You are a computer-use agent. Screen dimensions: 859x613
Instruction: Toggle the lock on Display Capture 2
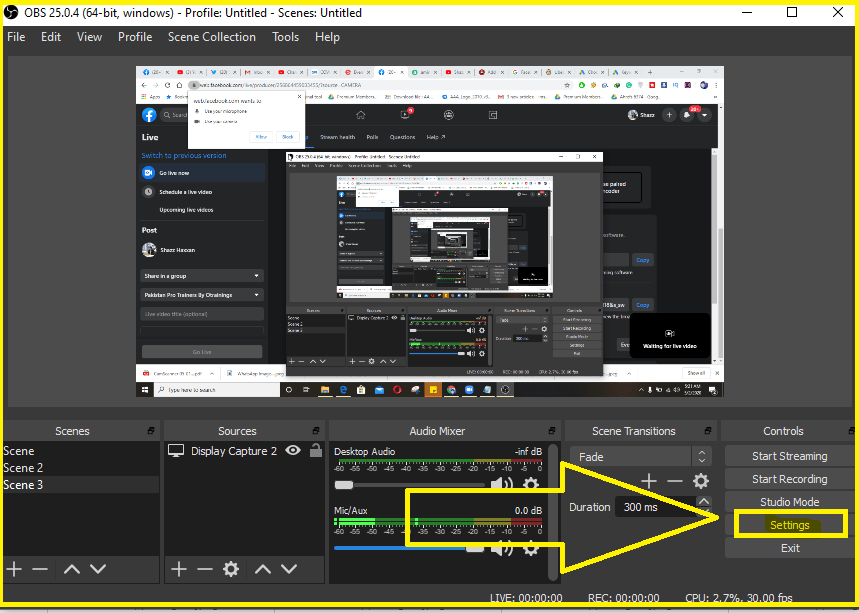316,450
